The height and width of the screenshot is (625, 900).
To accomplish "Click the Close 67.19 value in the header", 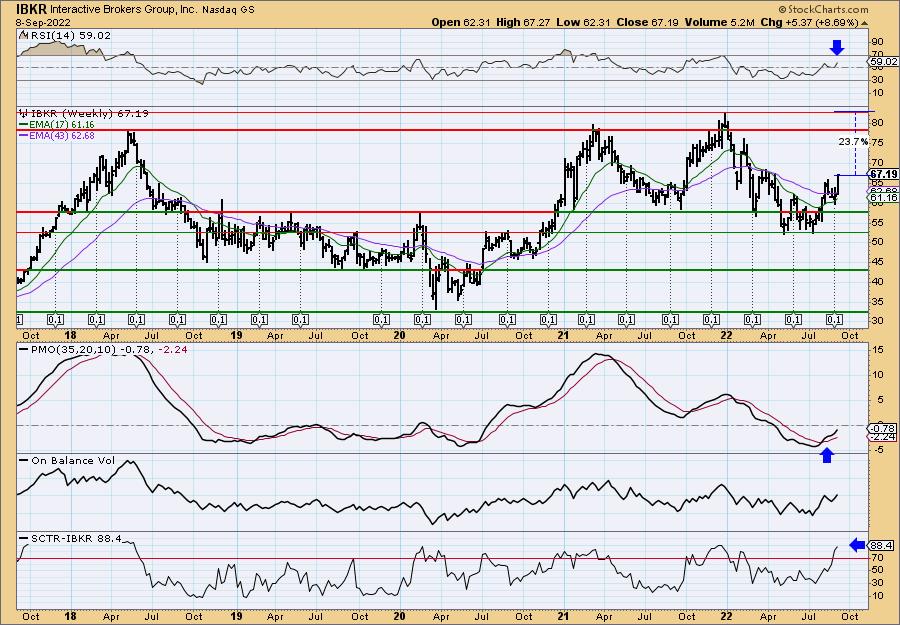I will point(647,22).
